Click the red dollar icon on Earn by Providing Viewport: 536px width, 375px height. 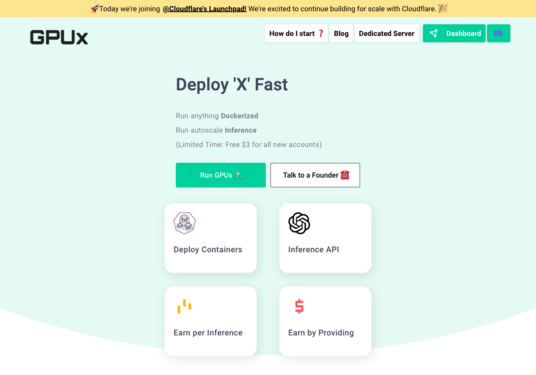click(299, 306)
